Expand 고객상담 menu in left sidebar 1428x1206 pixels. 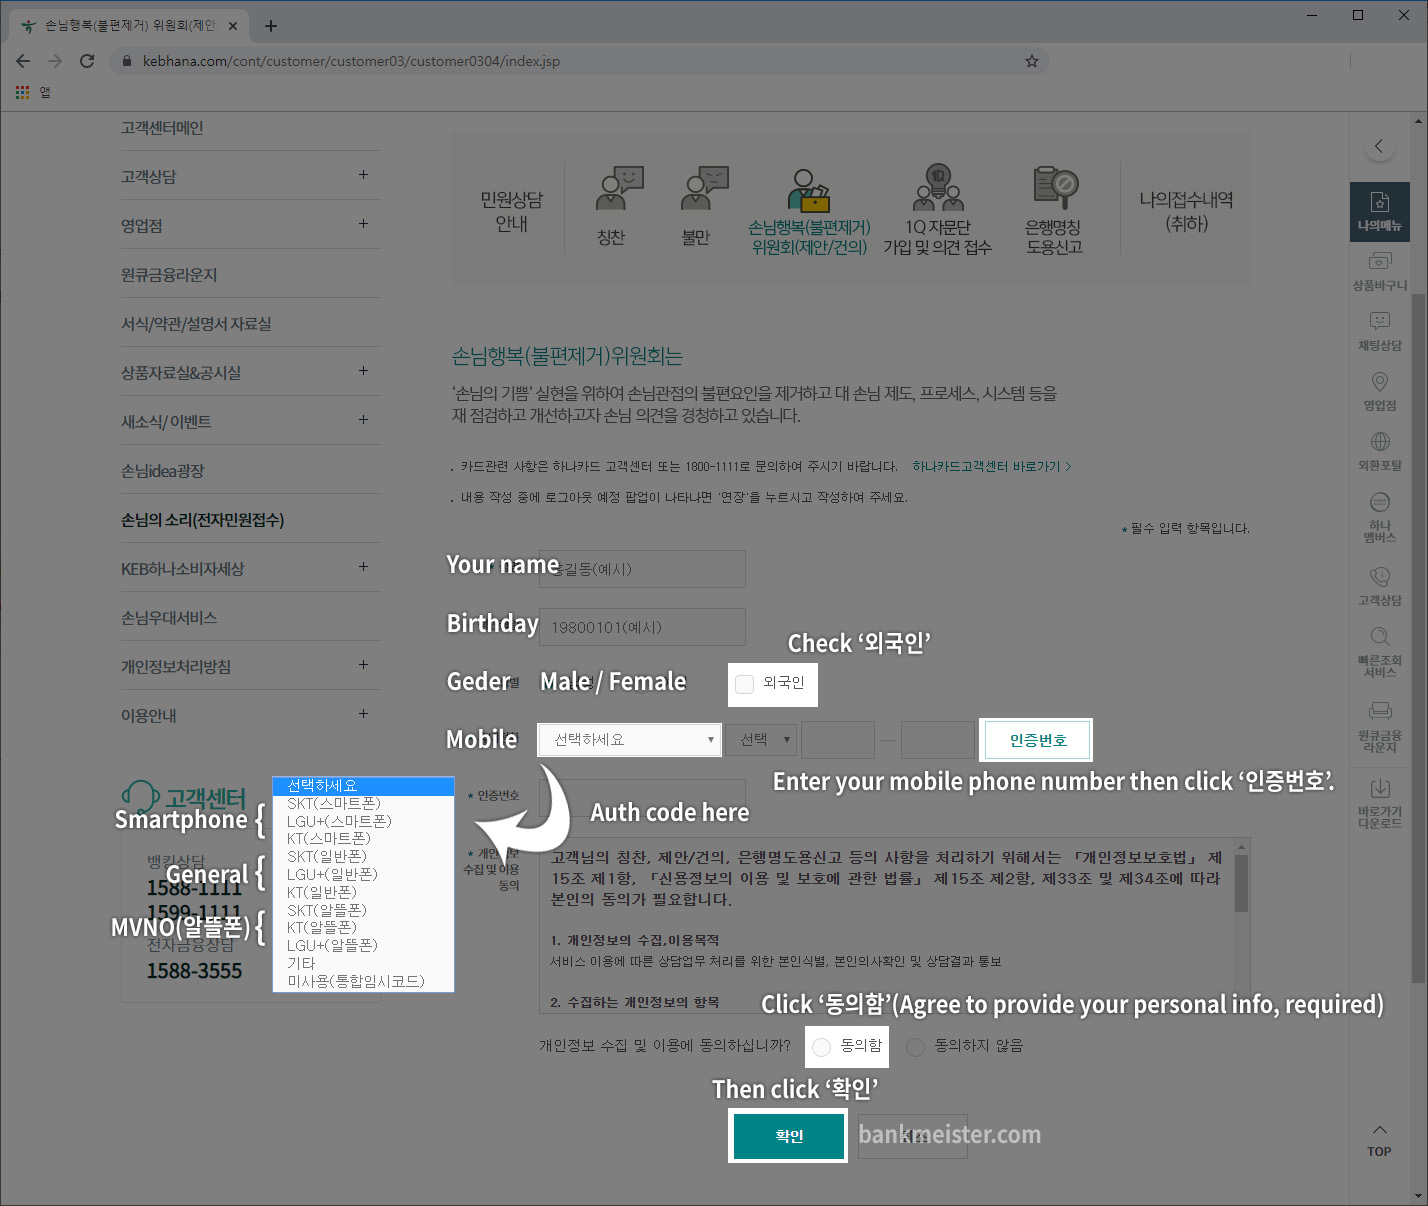pyautogui.click(x=363, y=175)
